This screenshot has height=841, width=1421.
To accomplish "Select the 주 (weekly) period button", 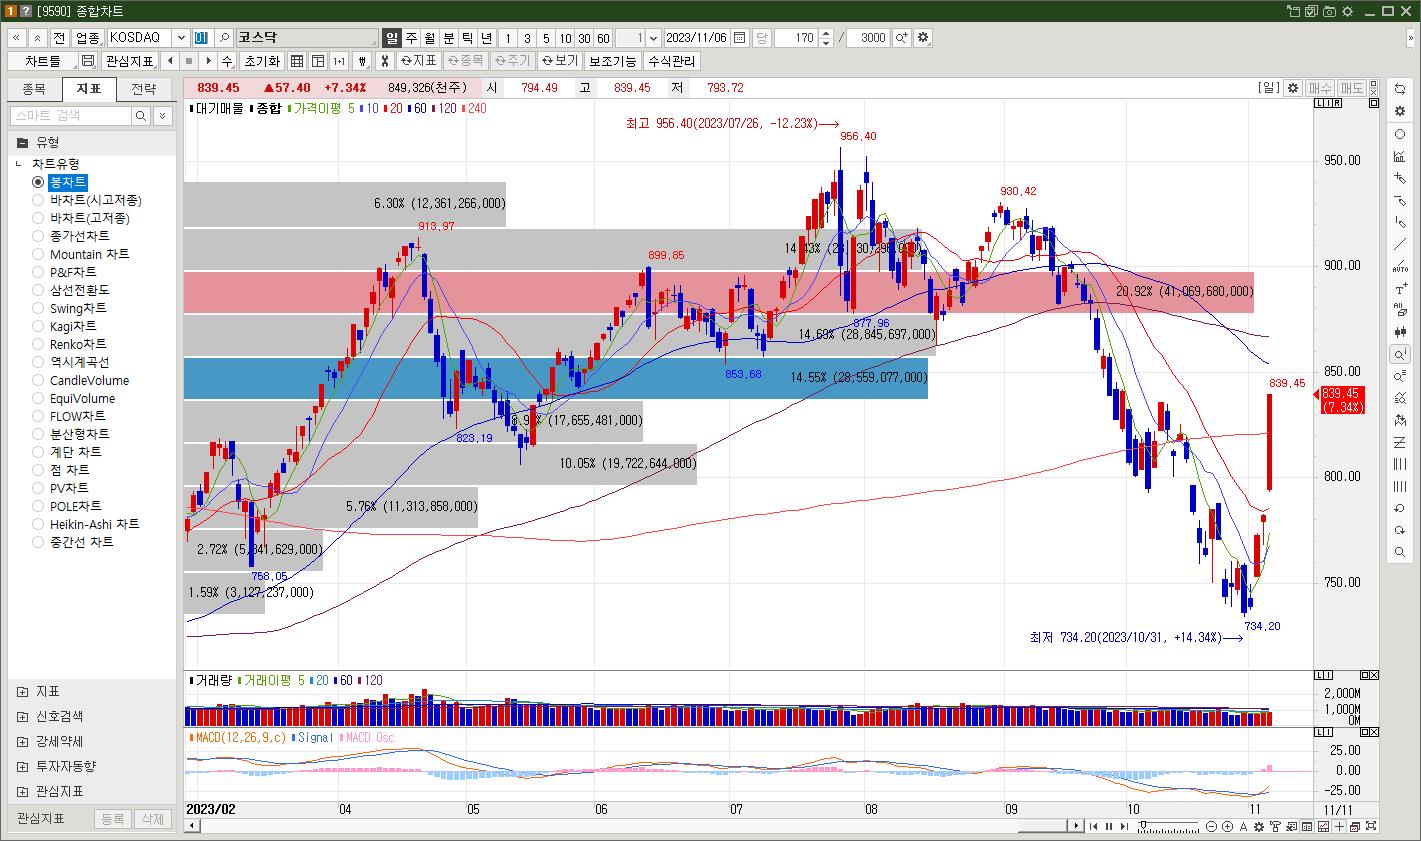I will click(411, 38).
